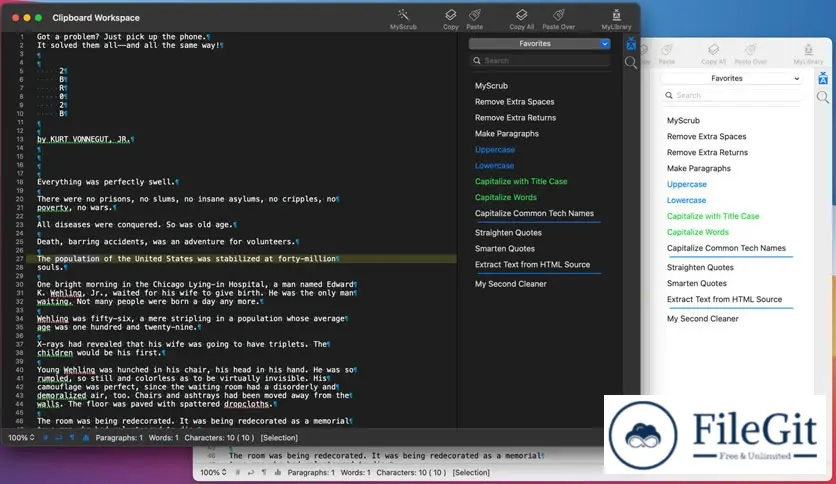This screenshot has width=836, height=484.
Task: Click Copy All icon in the light window
Action: [713, 50]
